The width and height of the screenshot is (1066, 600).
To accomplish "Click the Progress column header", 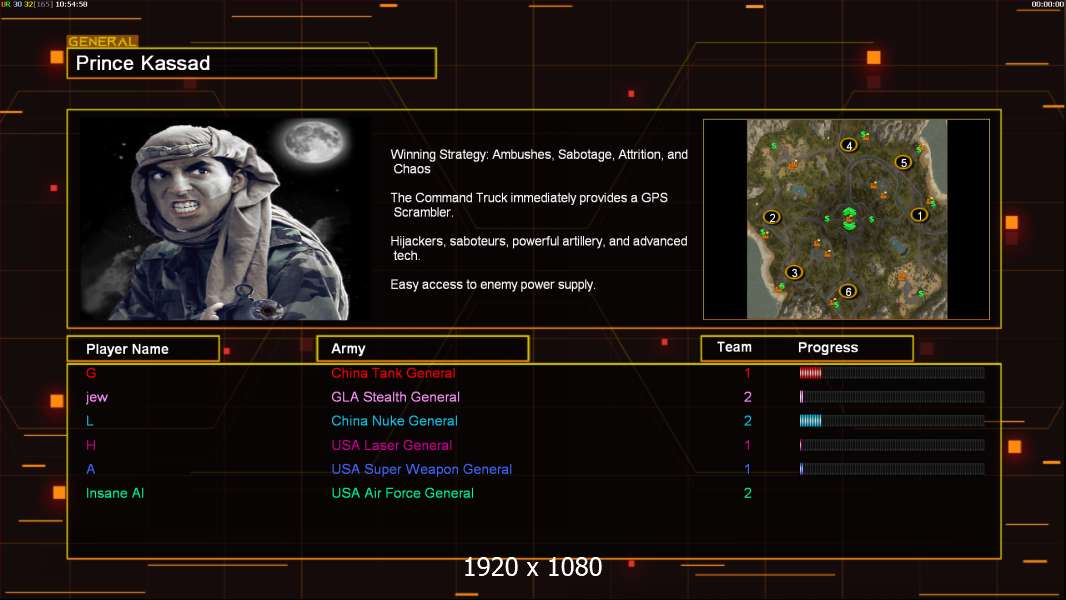I will [x=828, y=348].
